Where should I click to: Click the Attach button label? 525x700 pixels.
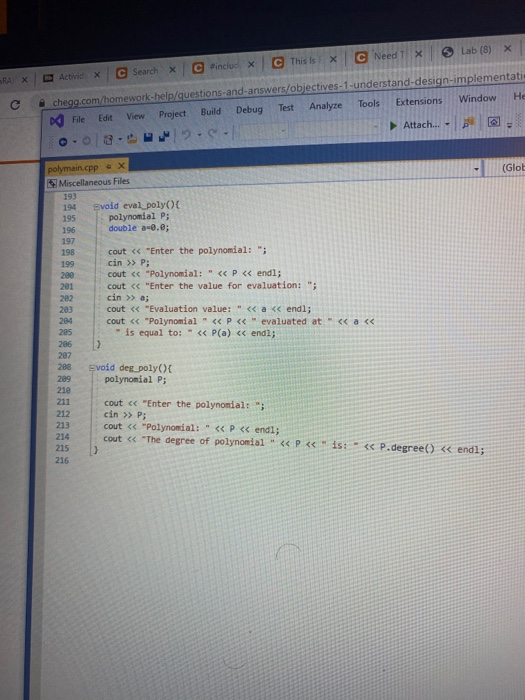coord(421,125)
